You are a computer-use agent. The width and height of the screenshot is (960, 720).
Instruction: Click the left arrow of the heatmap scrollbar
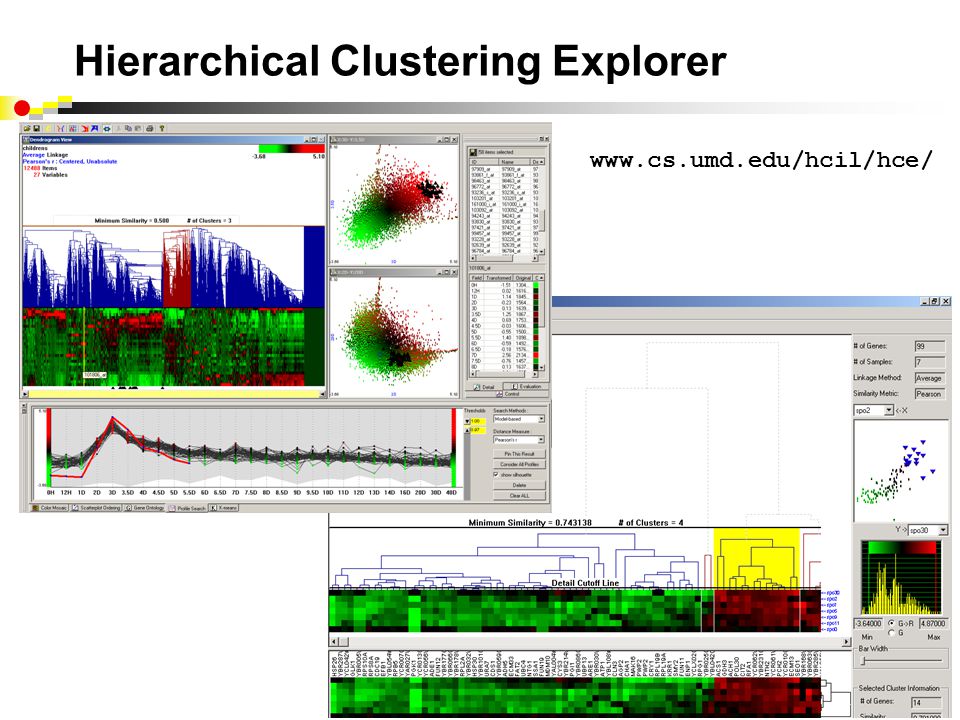(x=334, y=642)
